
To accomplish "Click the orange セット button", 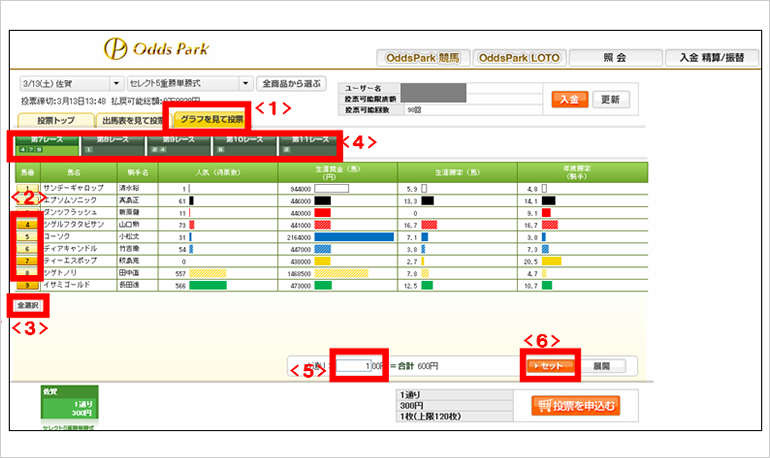I will point(550,366).
